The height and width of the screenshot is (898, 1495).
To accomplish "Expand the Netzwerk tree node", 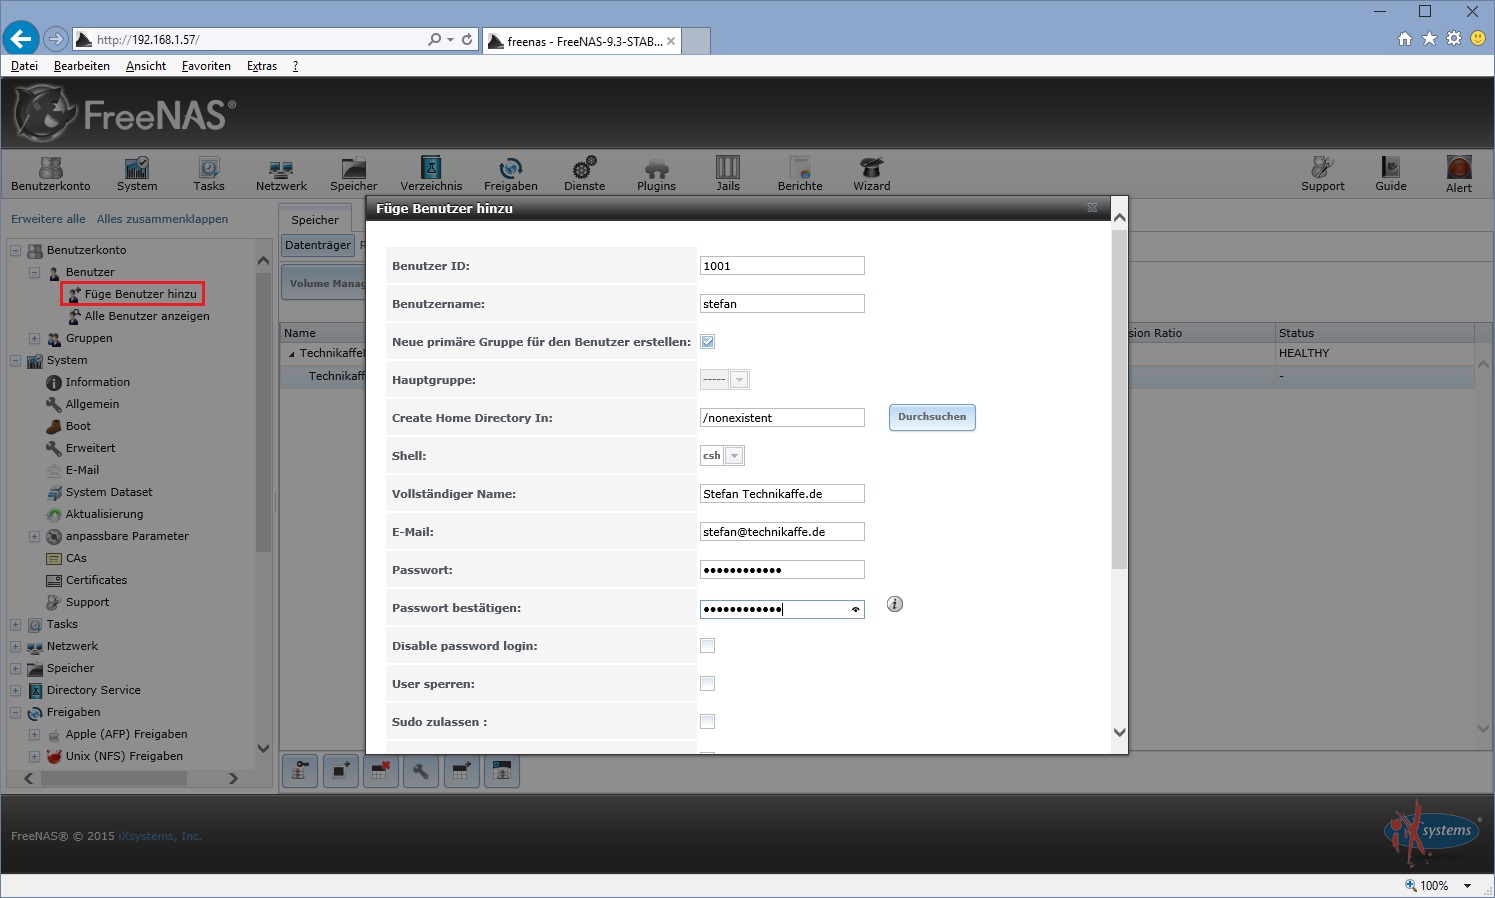I will pos(15,646).
